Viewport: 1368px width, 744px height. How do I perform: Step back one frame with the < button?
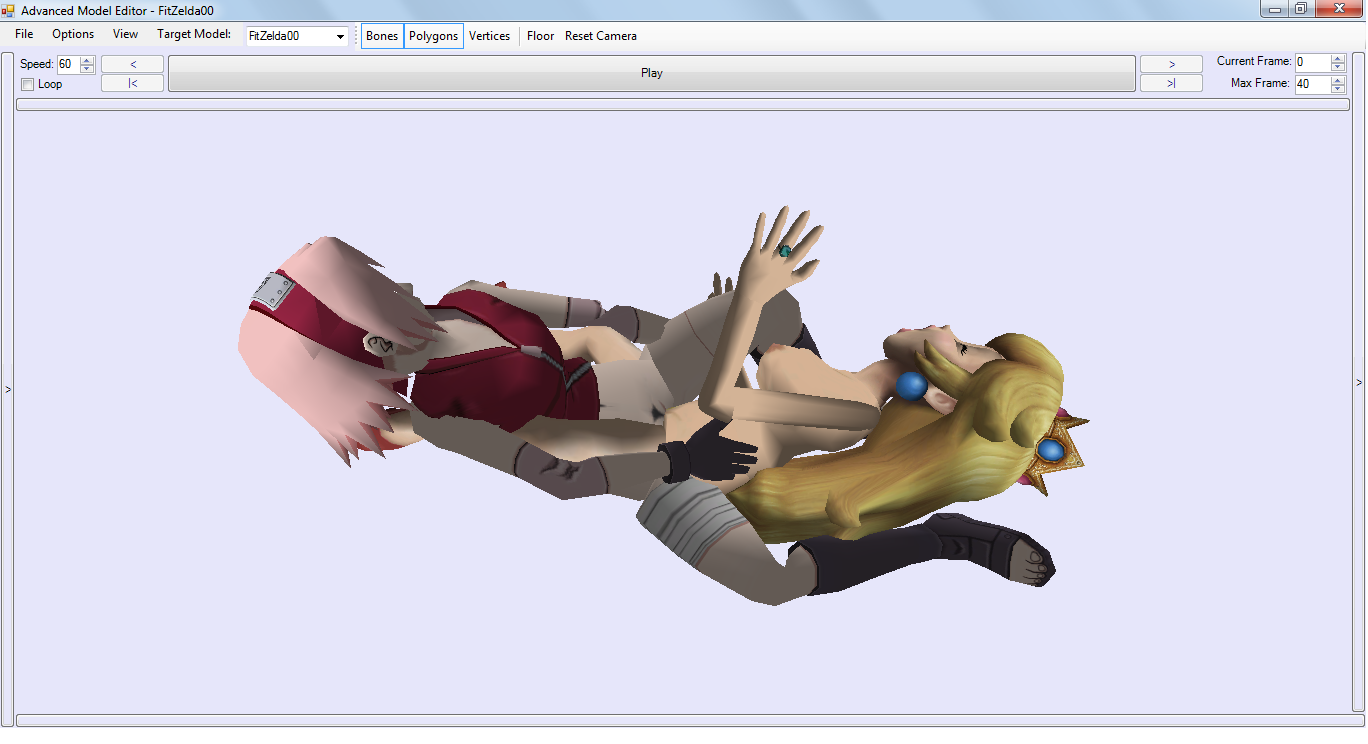pos(132,64)
